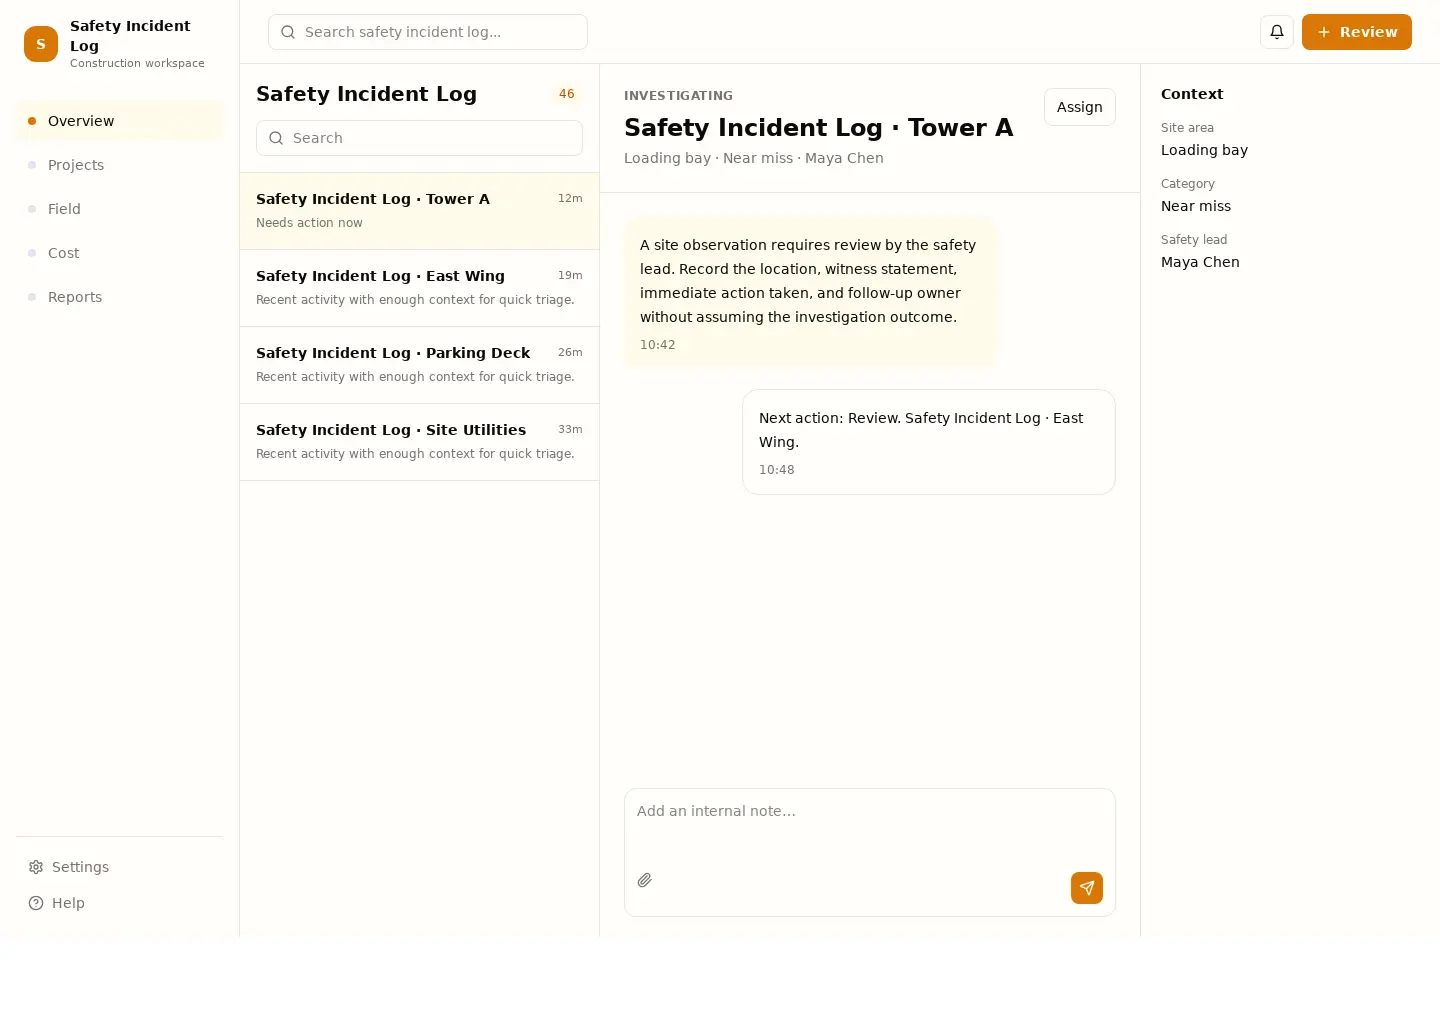Viewport: 1440px width, 1024px height.
Task: Focus the incident list Search field
Action: coord(420,138)
